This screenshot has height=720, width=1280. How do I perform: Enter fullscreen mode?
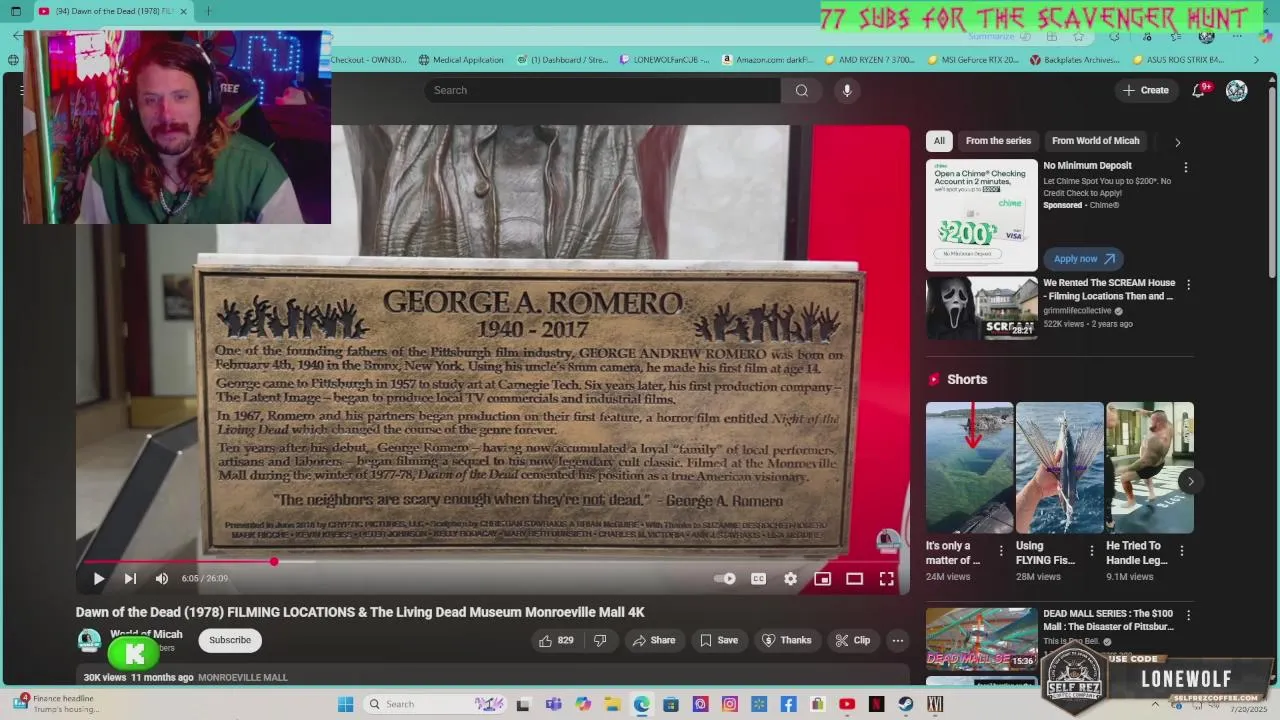click(886, 578)
